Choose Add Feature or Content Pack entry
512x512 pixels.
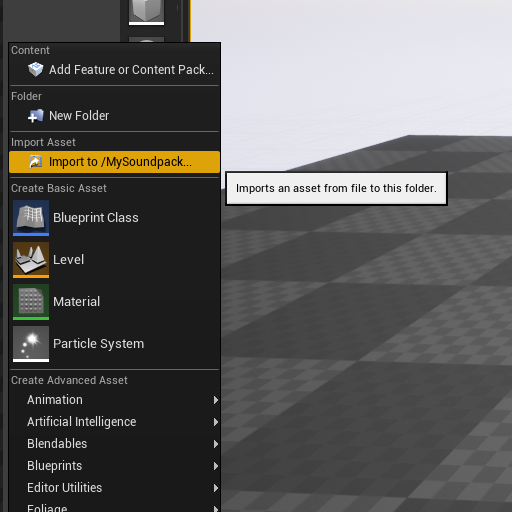[x=114, y=70]
